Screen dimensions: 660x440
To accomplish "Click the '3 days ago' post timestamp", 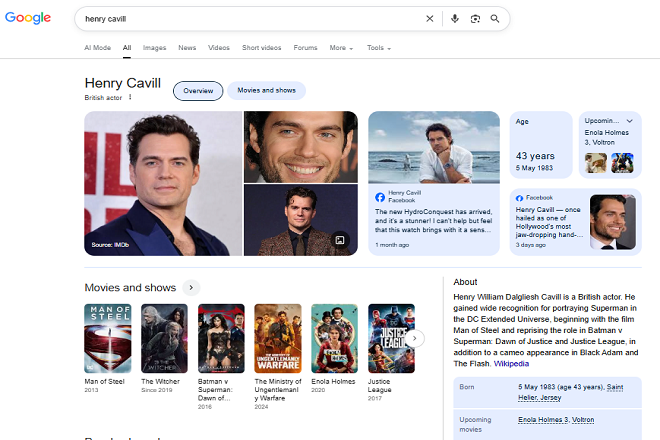I will tap(531, 245).
